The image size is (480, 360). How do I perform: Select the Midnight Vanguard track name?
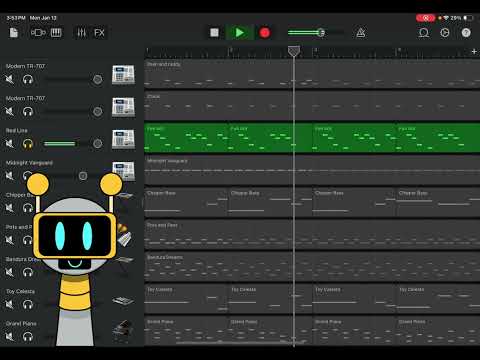point(29,163)
